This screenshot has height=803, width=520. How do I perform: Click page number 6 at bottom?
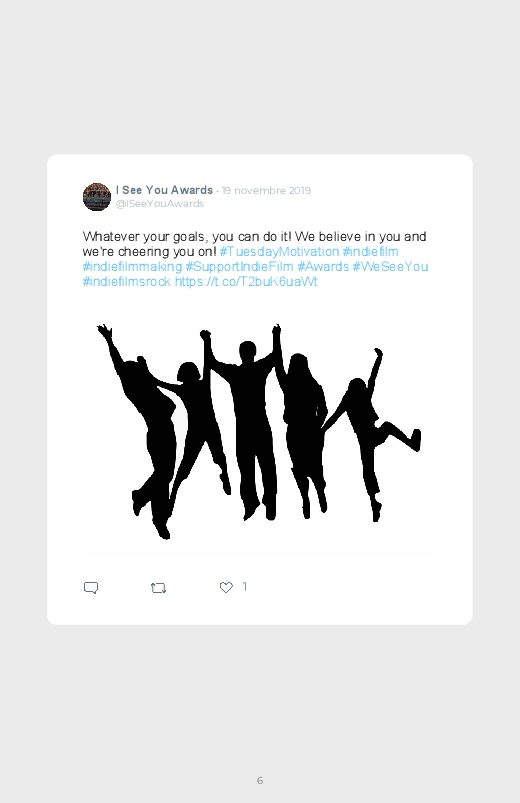pos(260,780)
